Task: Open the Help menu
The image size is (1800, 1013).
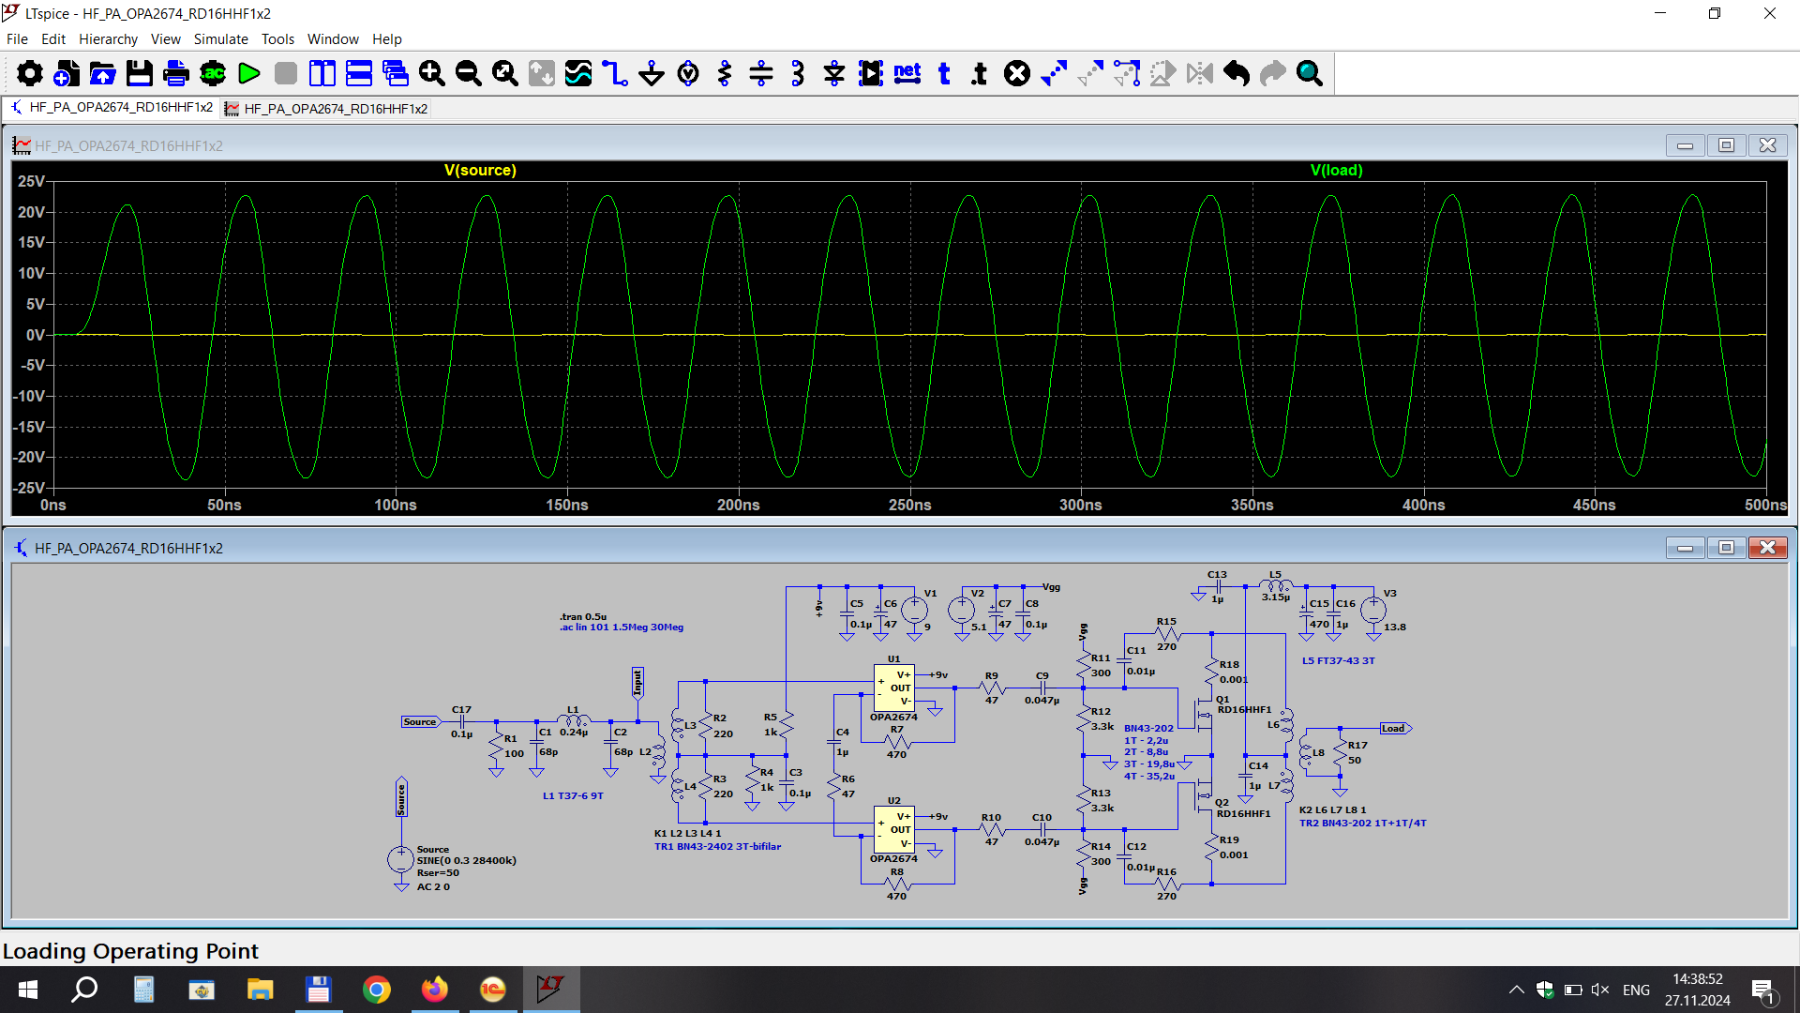Action: coord(387,39)
